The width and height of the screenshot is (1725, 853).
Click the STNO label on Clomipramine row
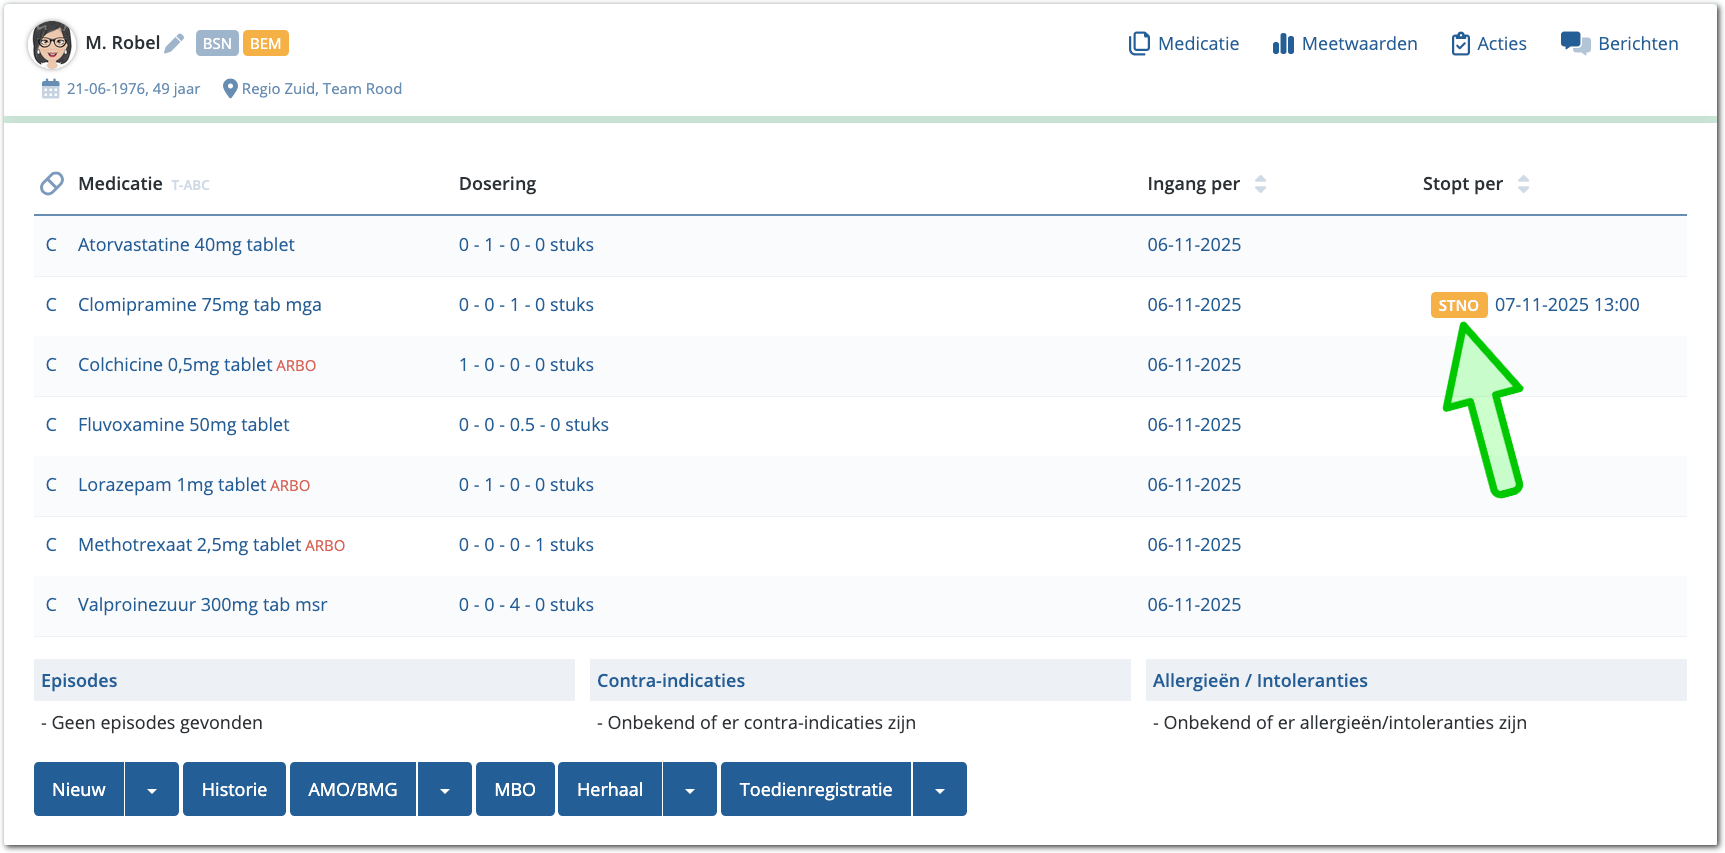click(x=1458, y=305)
